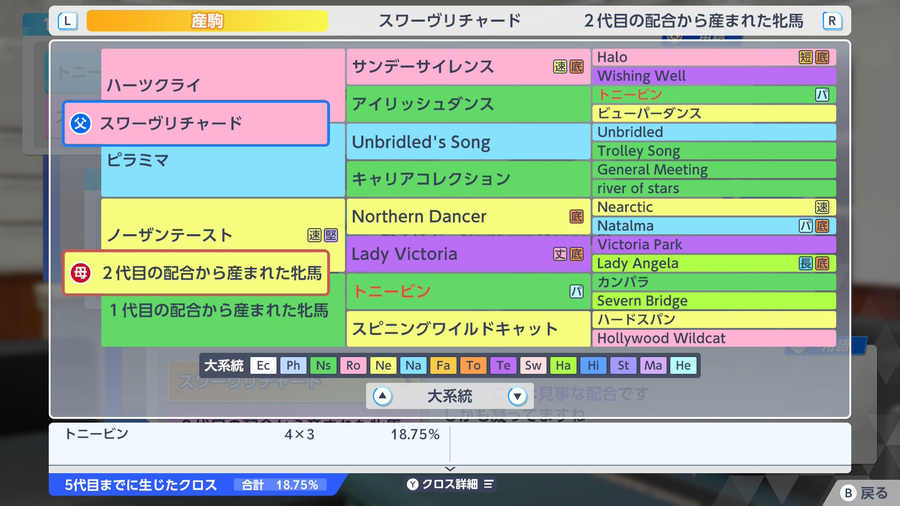900x506 pixels.
Task: Click the 速 icon on サンデーサイレンス
Action: click(x=560, y=67)
